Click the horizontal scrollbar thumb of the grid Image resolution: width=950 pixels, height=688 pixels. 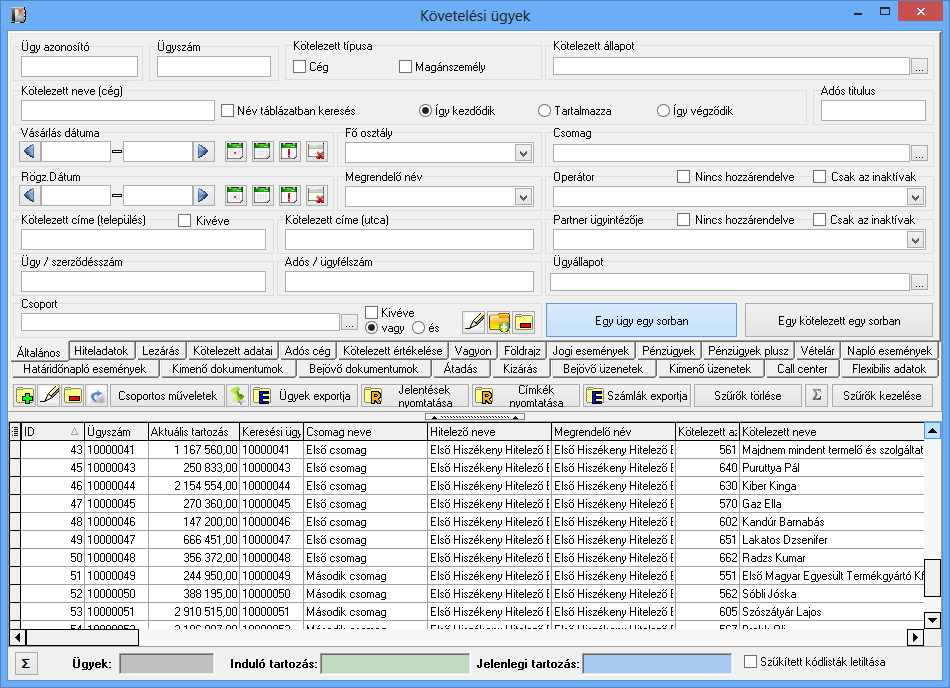point(82,637)
